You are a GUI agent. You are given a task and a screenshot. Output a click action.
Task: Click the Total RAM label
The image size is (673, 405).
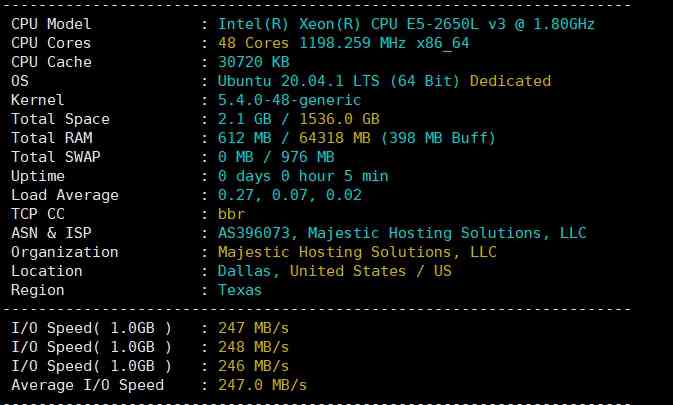pos(52,138)
